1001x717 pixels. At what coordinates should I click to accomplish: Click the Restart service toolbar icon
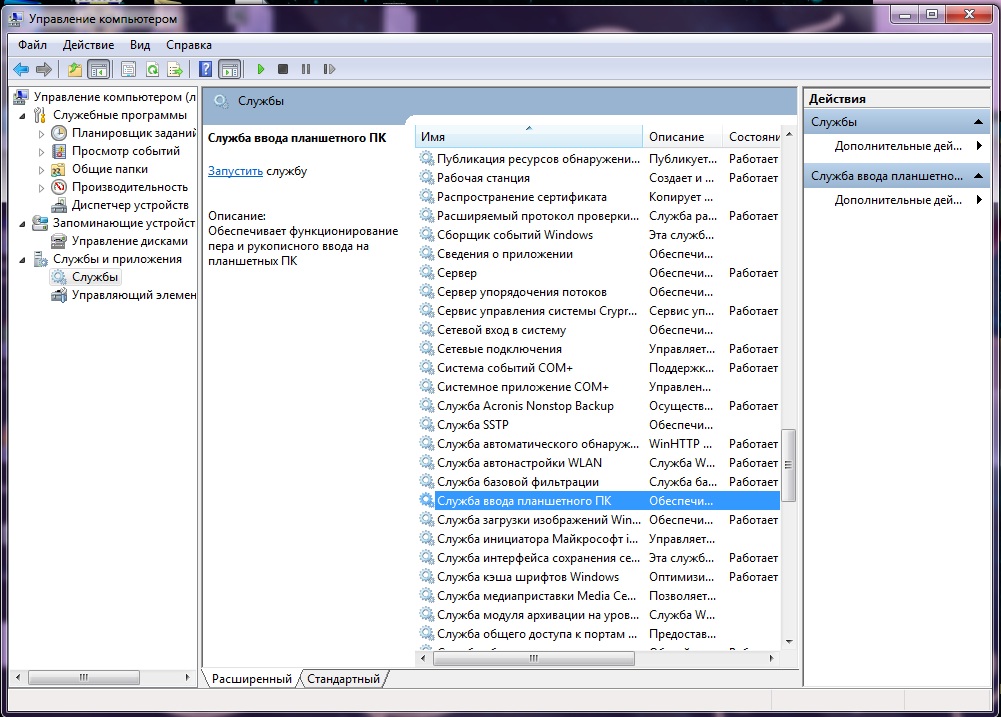[x=328, y=69]
